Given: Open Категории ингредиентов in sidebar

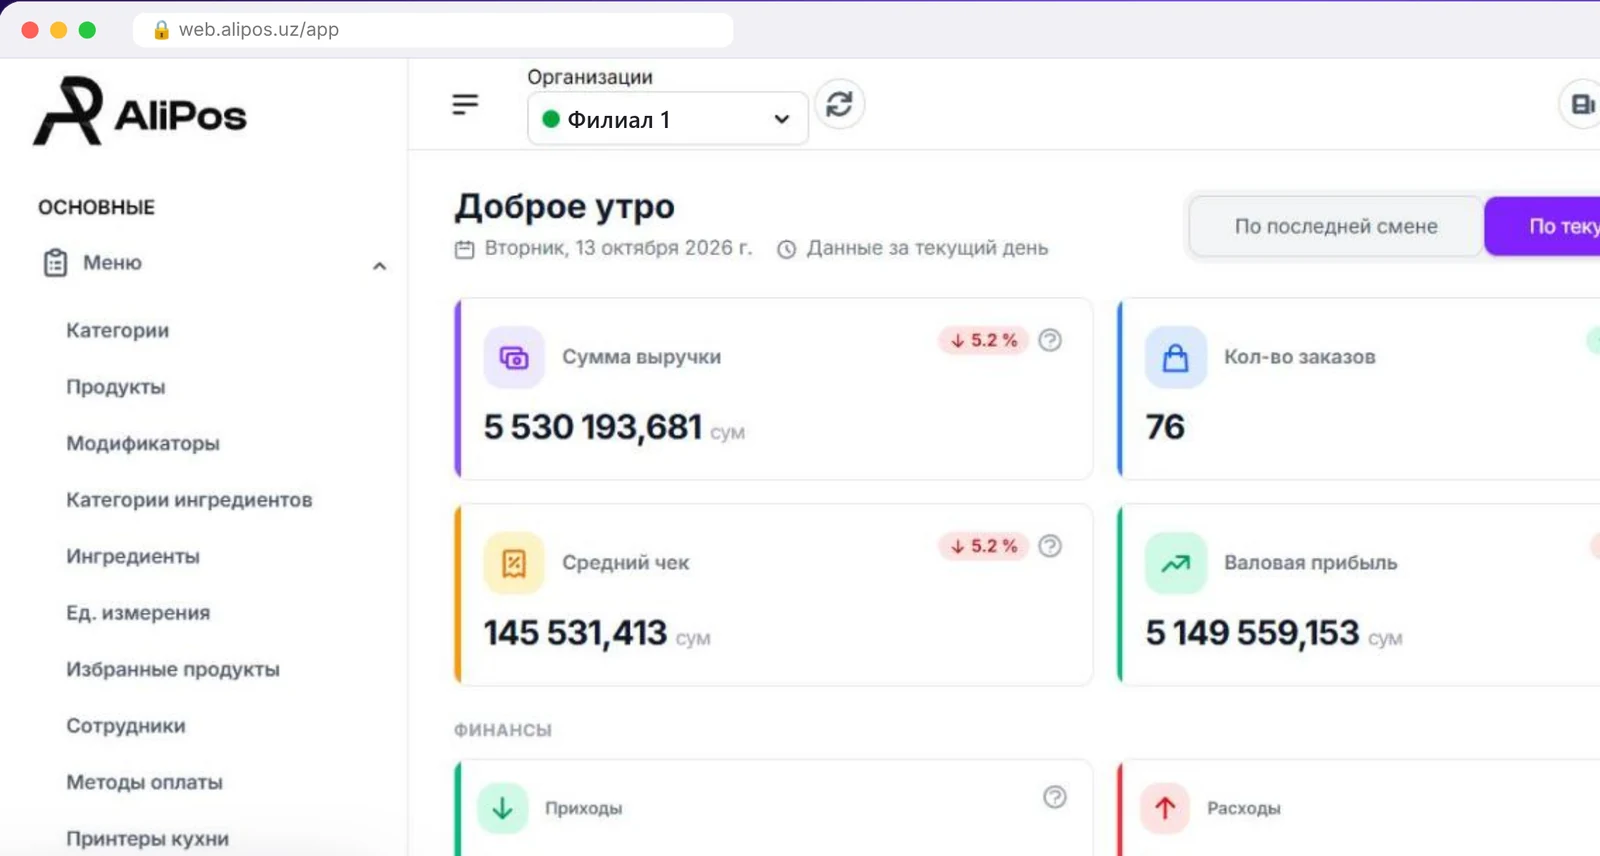Looking at the screenshot, I should point(189,500).
